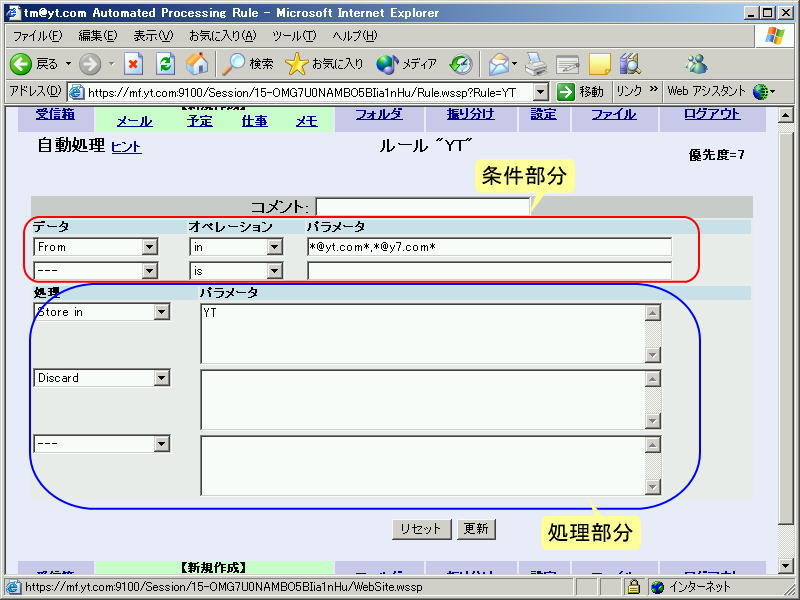800x600 pixels.
Task: Open the ツール menu in menu bar
Action: [x=294, y=36]
